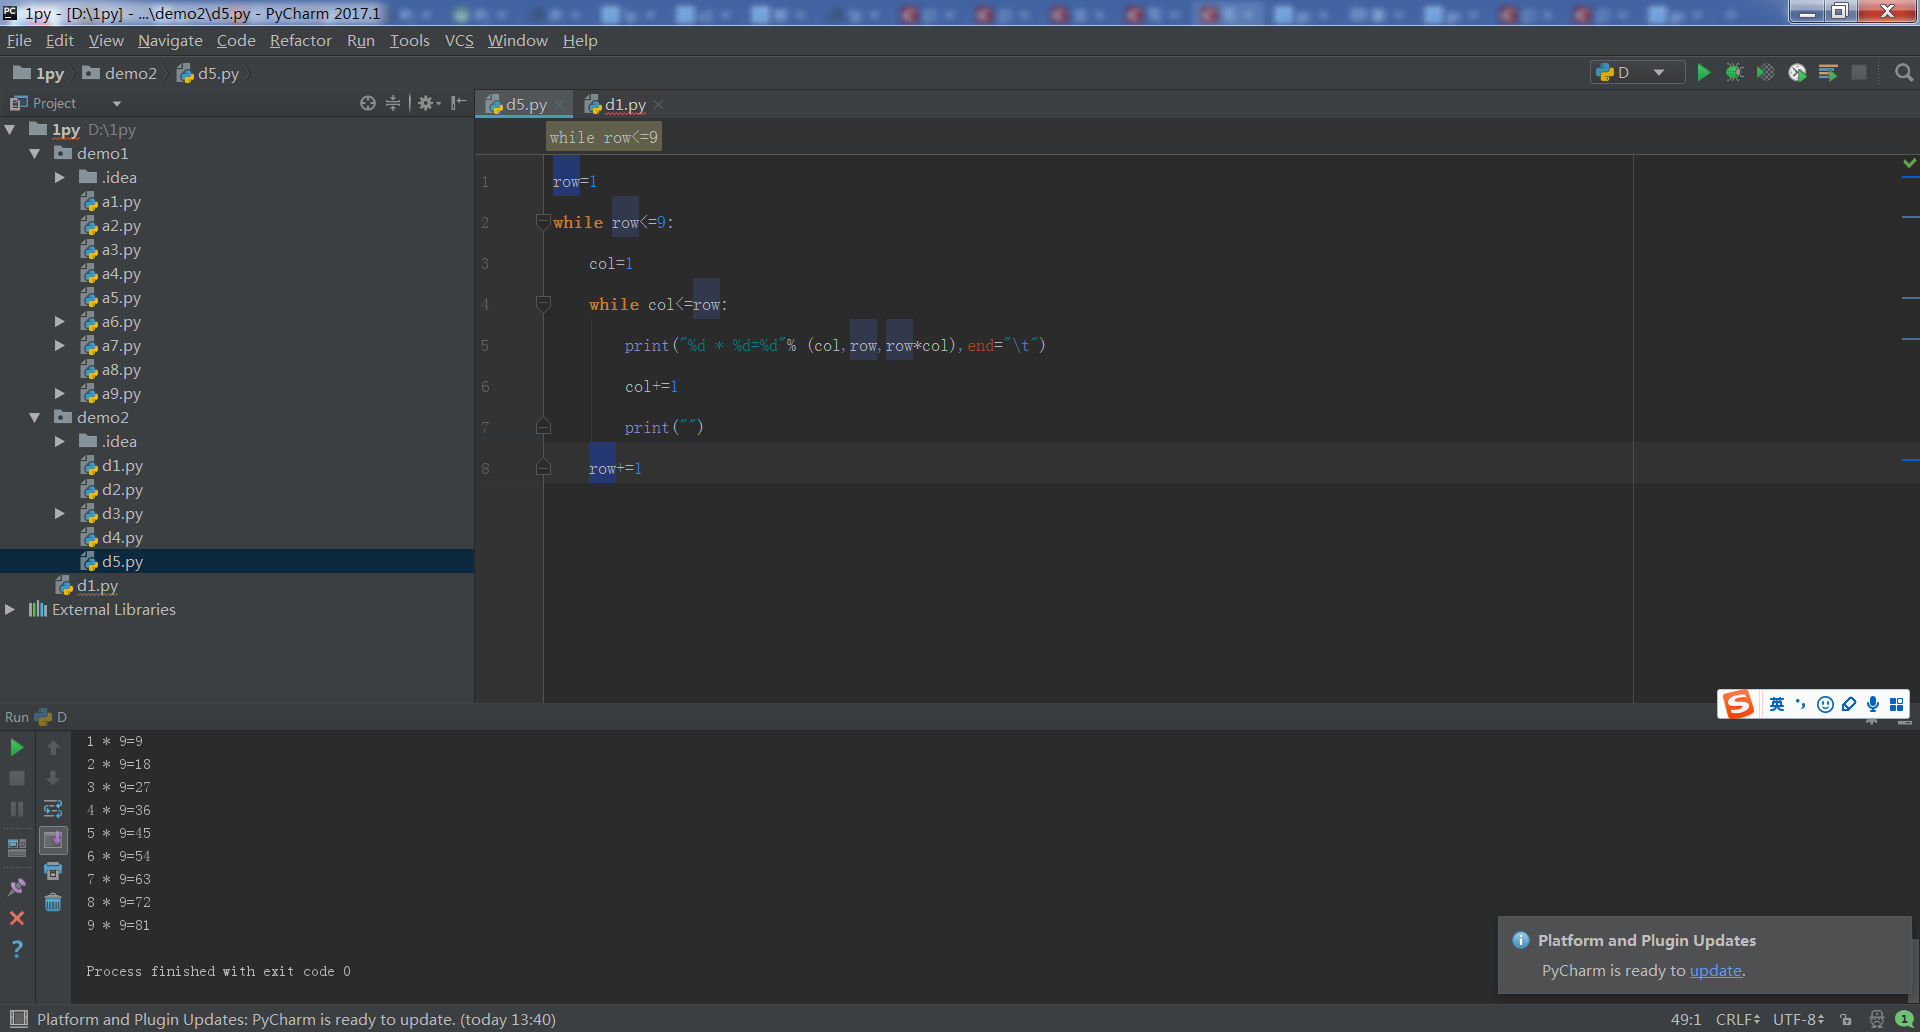This screenshot has height=1032, width=1920.
Task: Select the d5.py editor tab
Action: (x=526, y=104)
